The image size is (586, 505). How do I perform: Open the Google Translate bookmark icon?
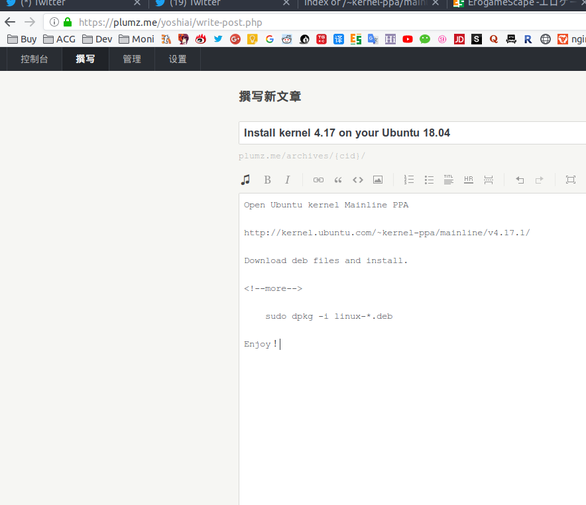pyautogui.click(x=373, y=39)
